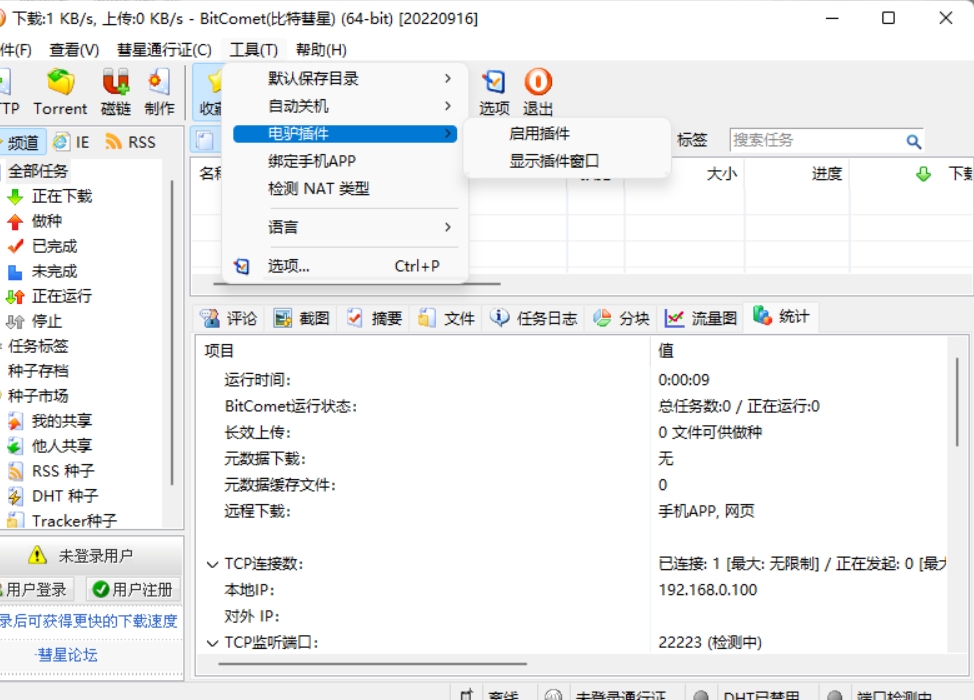Open the 评论 comments tab

tap(229, 318)
